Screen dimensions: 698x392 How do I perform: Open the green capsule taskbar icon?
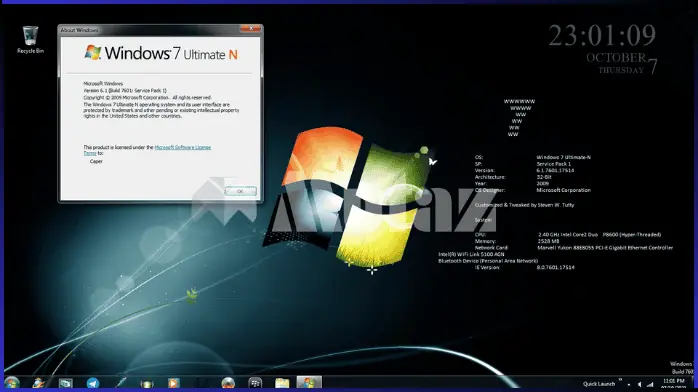coord(147,383)
